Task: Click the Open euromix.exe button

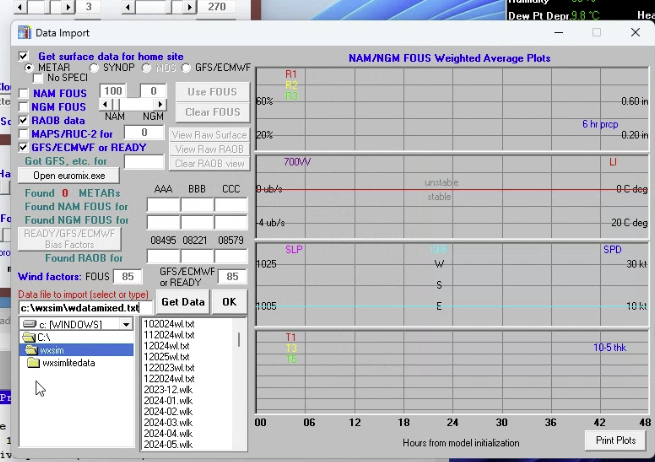Action: click(x=69, y=176)
